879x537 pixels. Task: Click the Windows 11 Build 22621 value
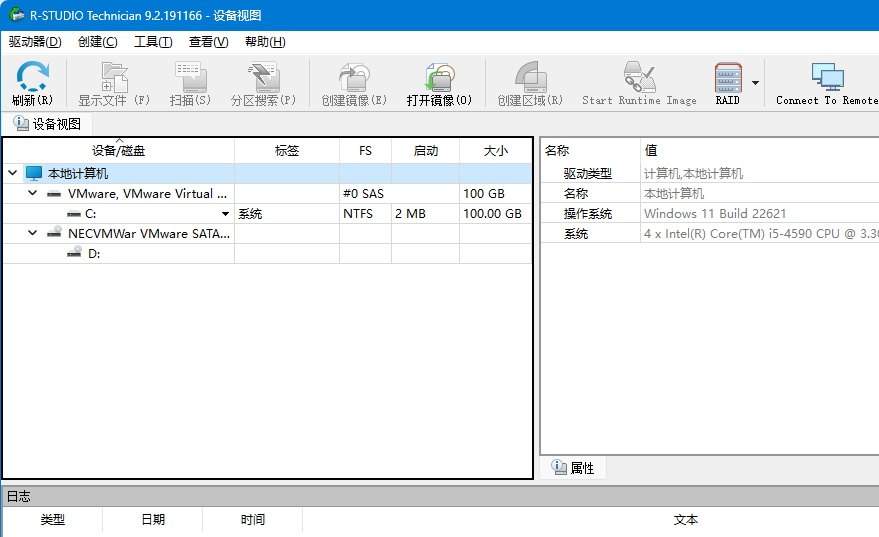[x=715, y=214]
